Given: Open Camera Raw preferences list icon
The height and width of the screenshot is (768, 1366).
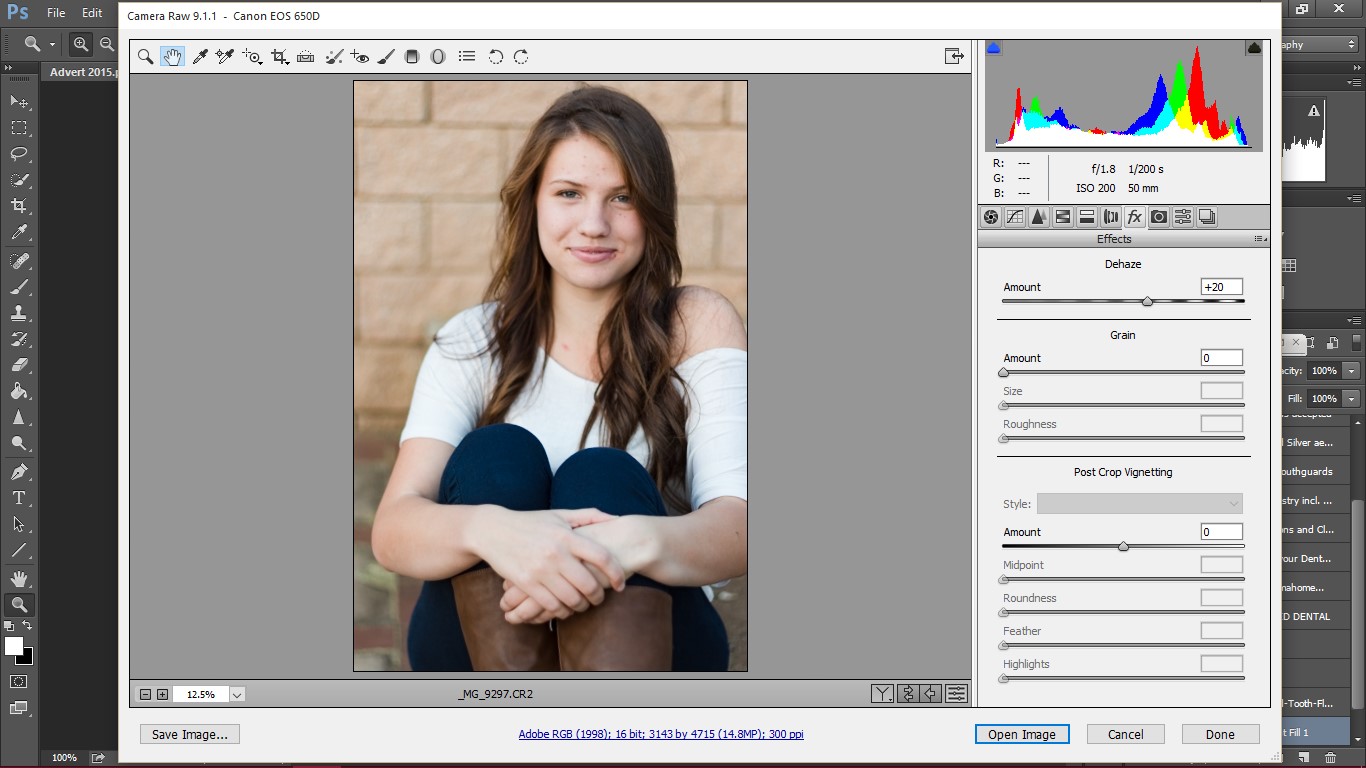Looking at the screenshot, I should pyautogui.click(x=467, y=57).
